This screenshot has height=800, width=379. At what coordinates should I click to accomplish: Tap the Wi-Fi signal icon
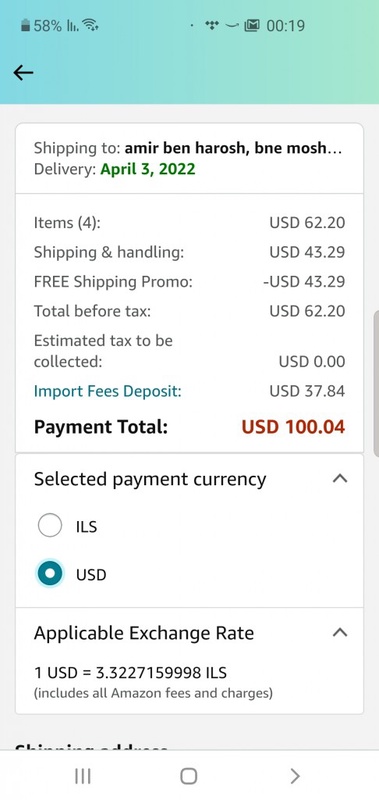[90, 25]
